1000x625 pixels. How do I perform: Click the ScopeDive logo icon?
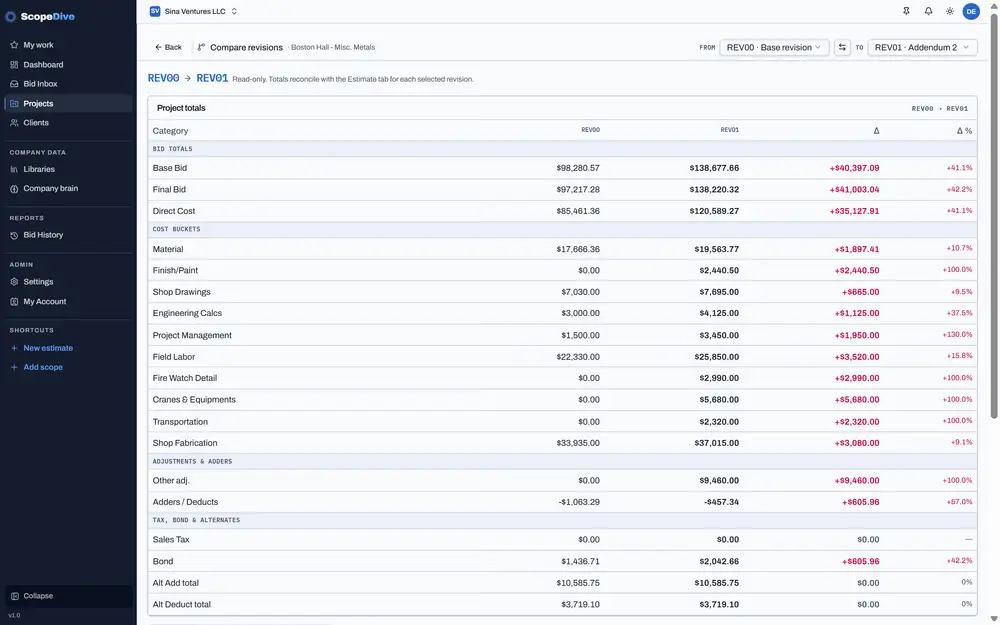[11, 17]
